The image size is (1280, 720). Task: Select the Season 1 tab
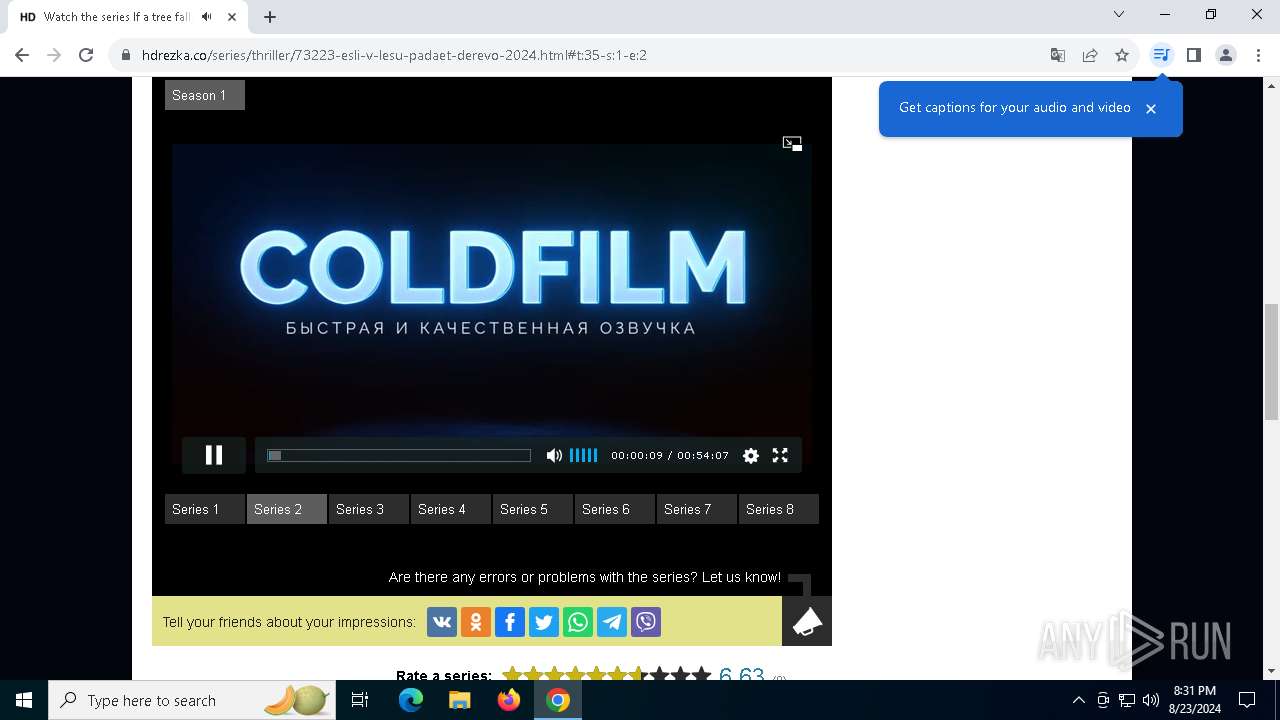point(205,95)
